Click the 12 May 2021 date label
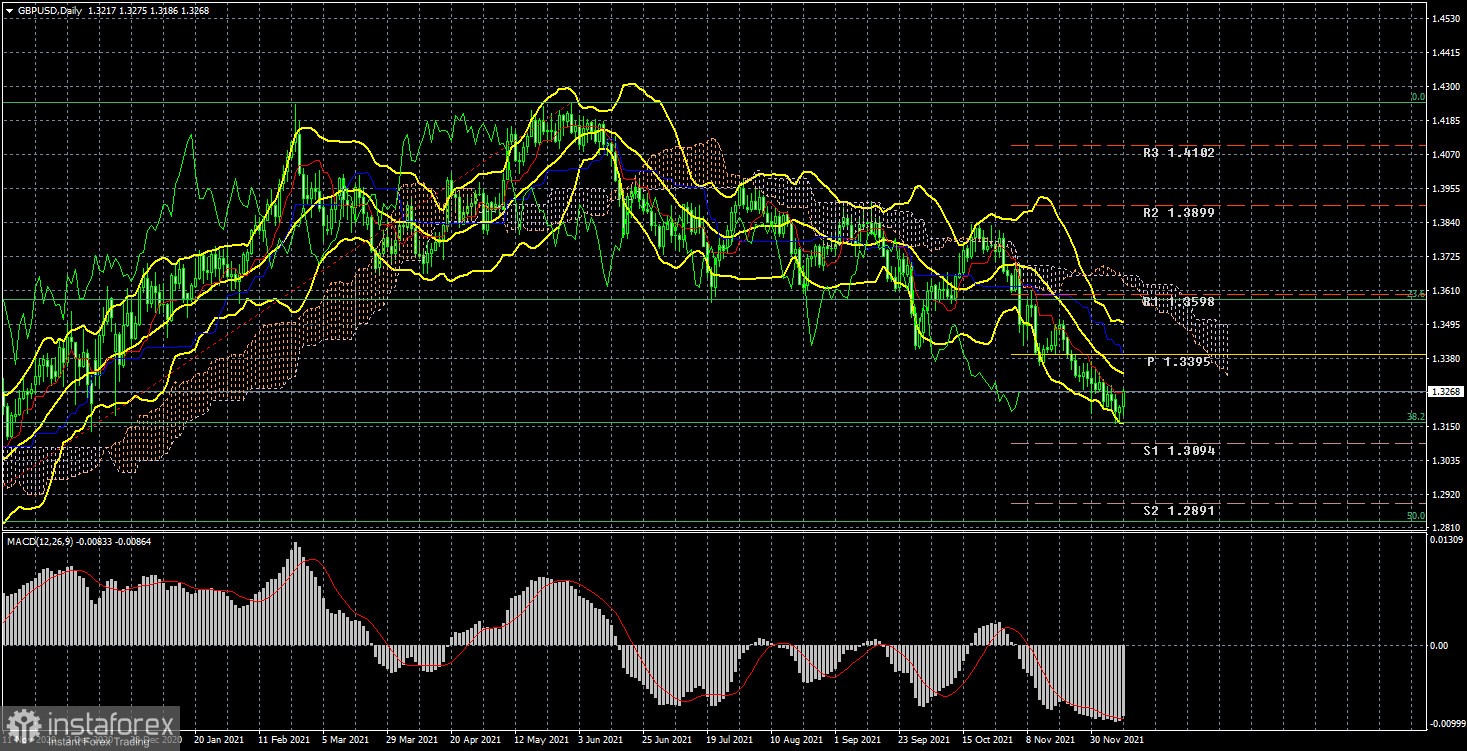The height and width of the screenshot is (751, 1467). (x=541, y=741)
